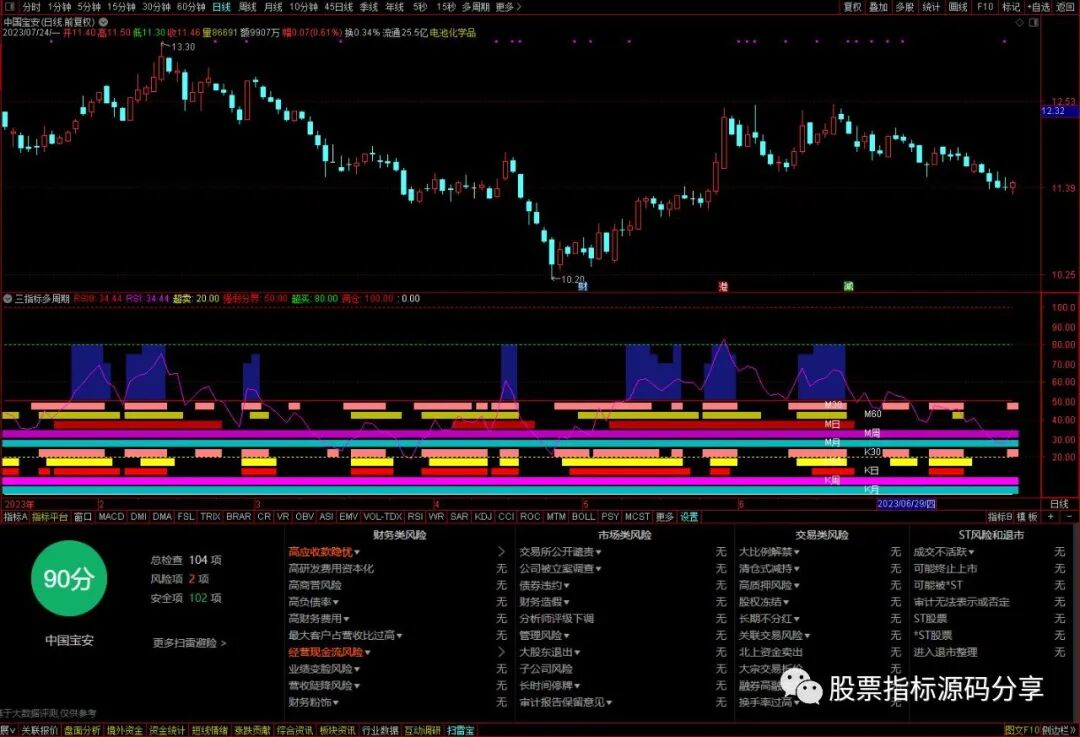This screenshot has width=1080, height=737.
Task: Add stock via +自选
Action: click(x=1039, y=6)
